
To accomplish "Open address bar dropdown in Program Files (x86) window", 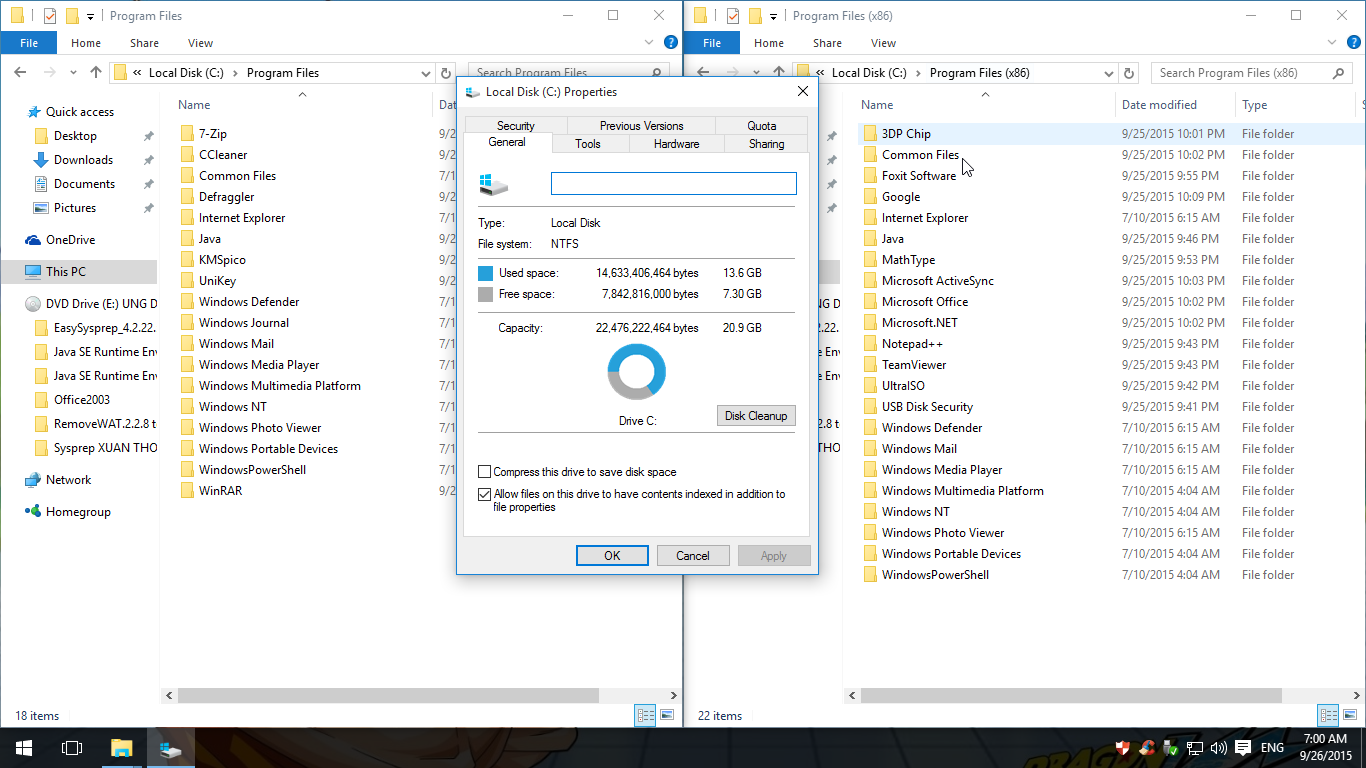I will (1108, 73).
